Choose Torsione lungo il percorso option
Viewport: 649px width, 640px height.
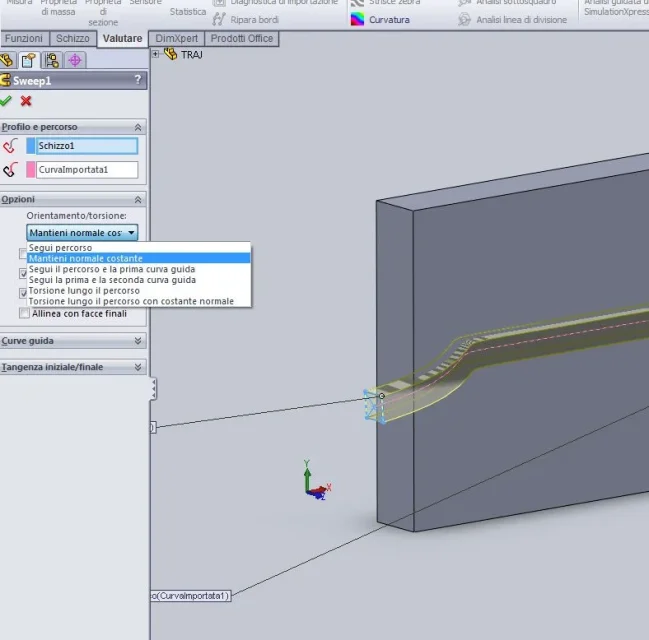tap(139, 291)
